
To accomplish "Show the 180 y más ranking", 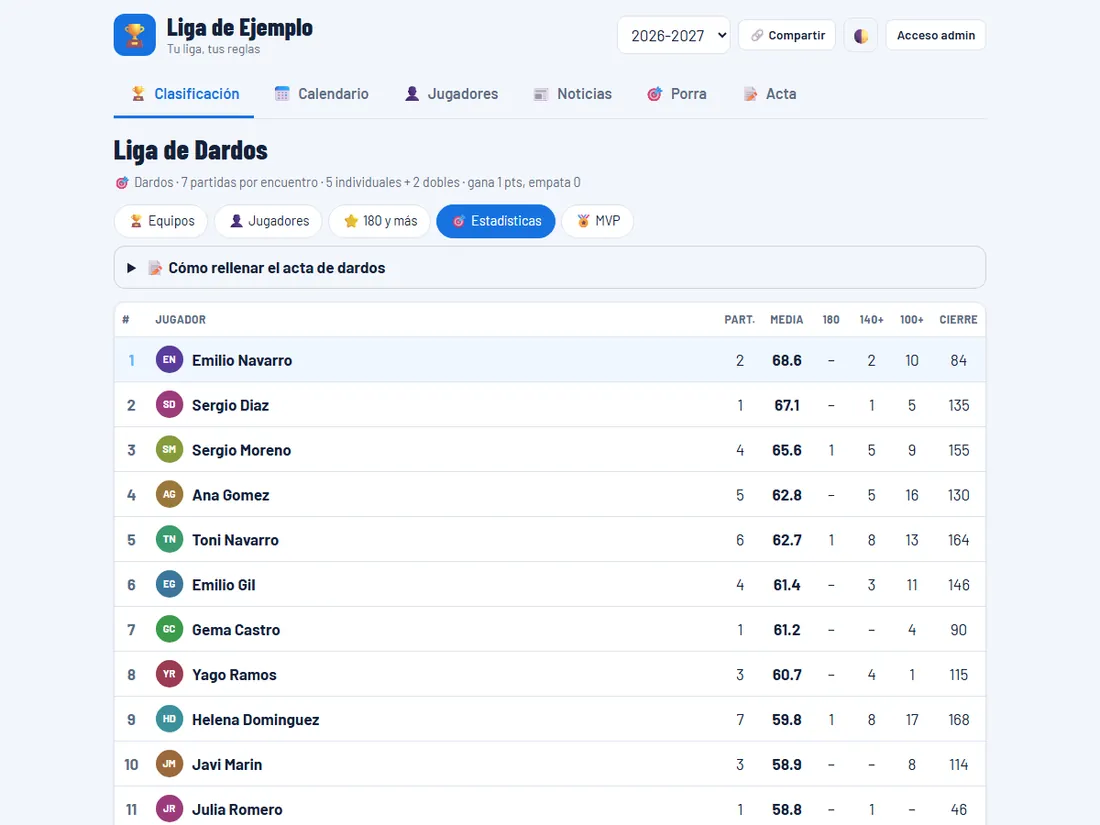I will 380,221.
